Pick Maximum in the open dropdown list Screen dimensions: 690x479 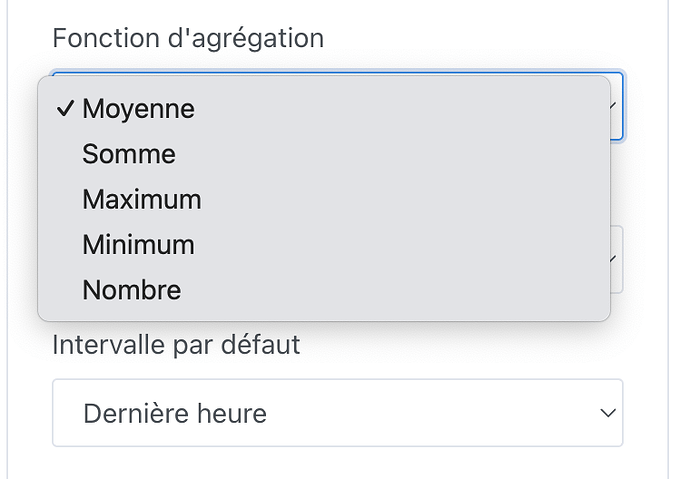click(142, 199)
